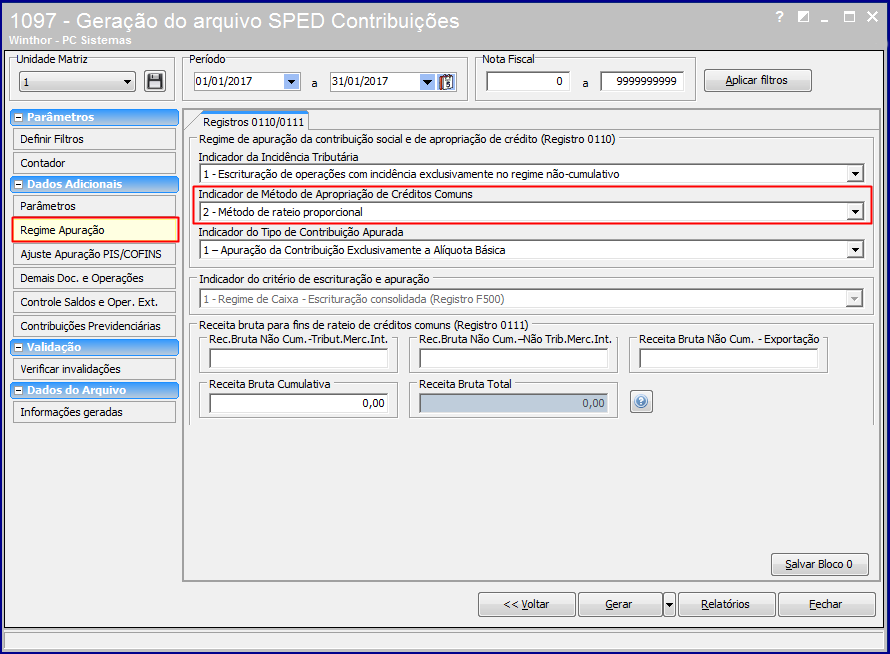Click Receita Bruta Não Cum. - Exportação field
Screen dimensions: 890x654
728,359
